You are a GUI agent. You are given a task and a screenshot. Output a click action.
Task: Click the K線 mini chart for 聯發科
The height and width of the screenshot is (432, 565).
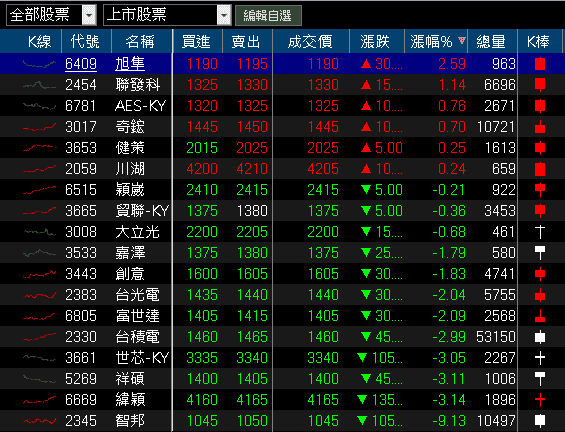pos(39,85)
